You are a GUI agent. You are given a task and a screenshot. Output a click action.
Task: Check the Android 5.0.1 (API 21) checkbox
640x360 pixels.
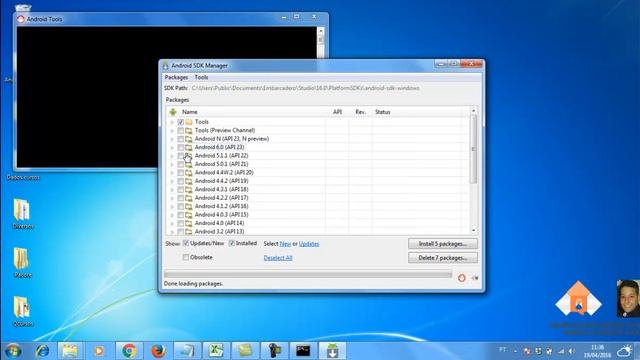[x=180, y=164]
